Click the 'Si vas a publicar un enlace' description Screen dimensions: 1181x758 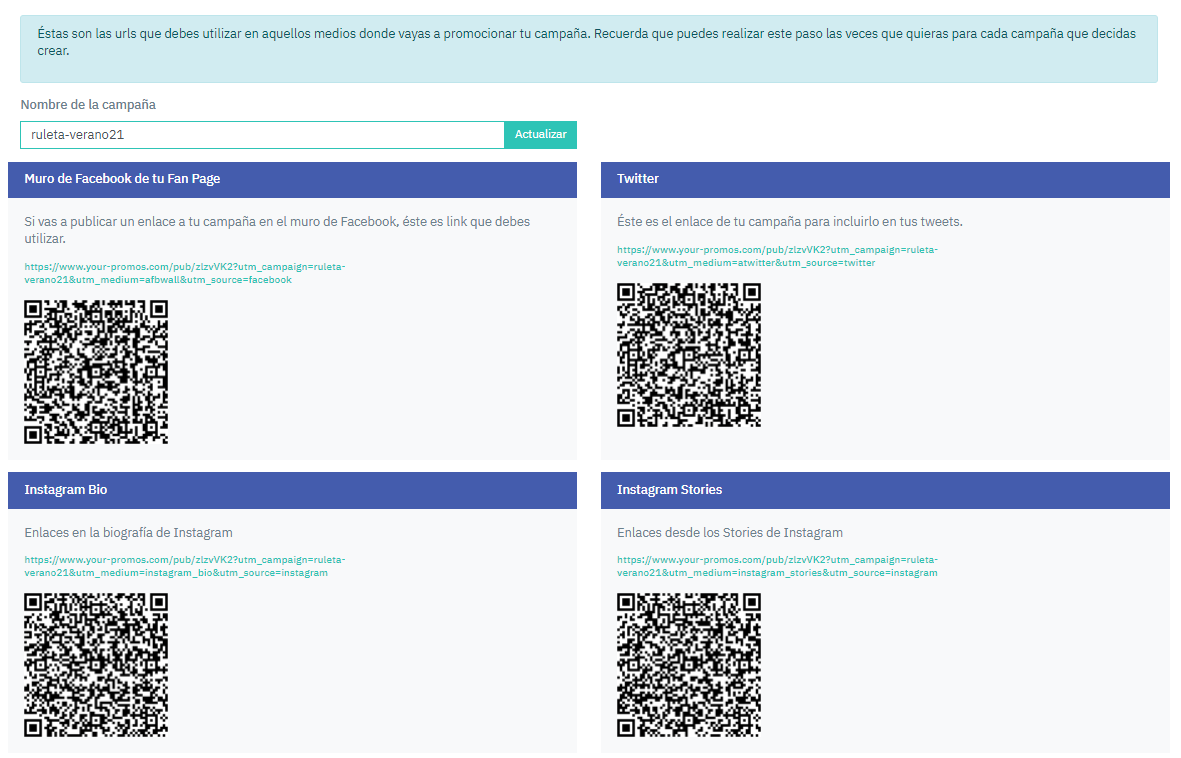(x=277, y=230)
